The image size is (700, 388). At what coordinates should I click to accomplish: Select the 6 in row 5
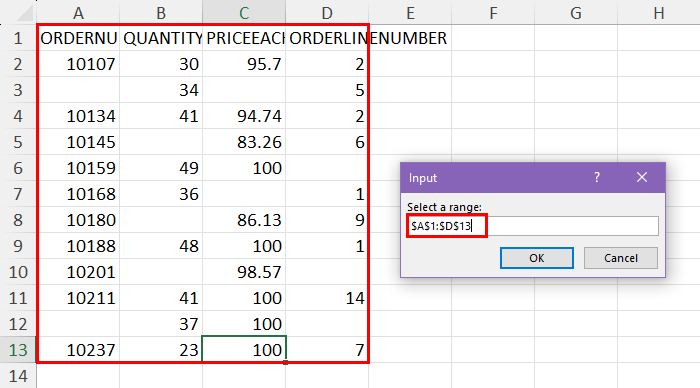327,142
